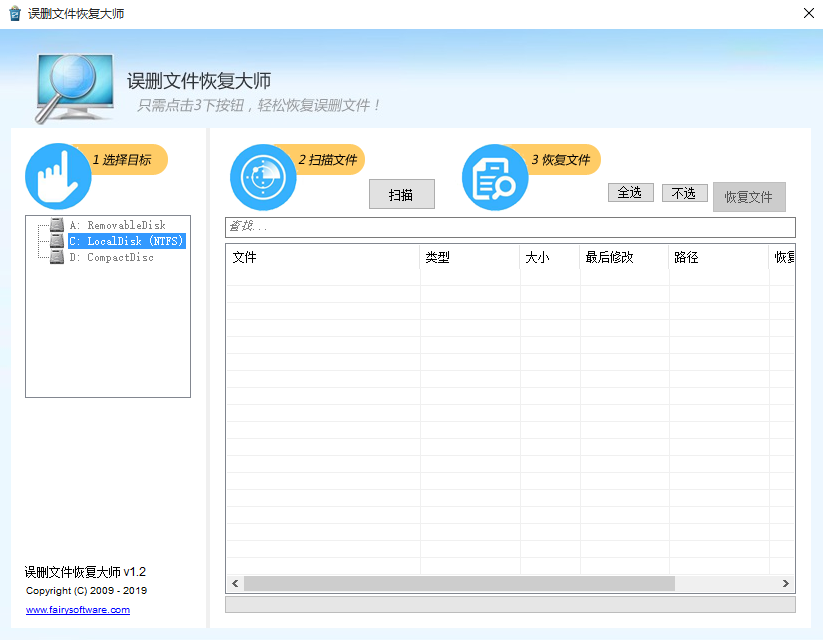
Task: Click the right arrow of the horizontal scrollbar
Action: point(788,583)
